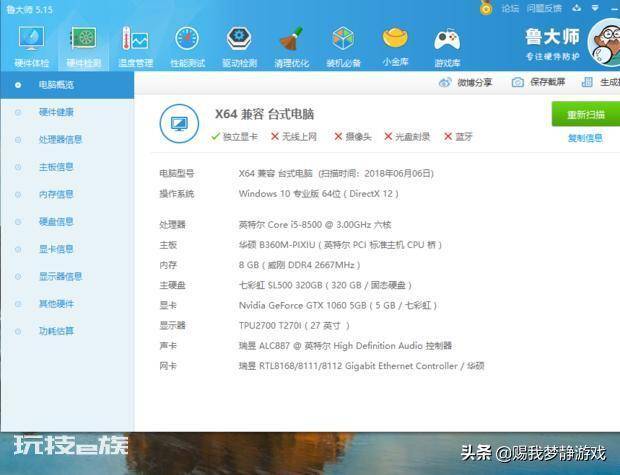Open the title bar dropdown menu arrow
Image resolution: width=620 pixels, height=475 pixels.
595,8
